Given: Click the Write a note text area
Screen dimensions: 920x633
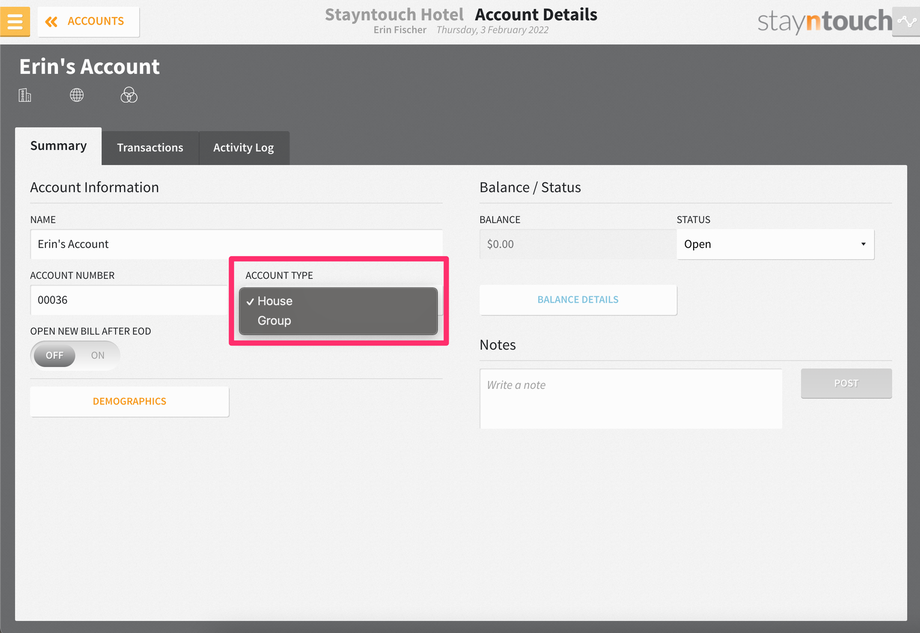Looking at the screenshot, I should (x=631, y=399).
